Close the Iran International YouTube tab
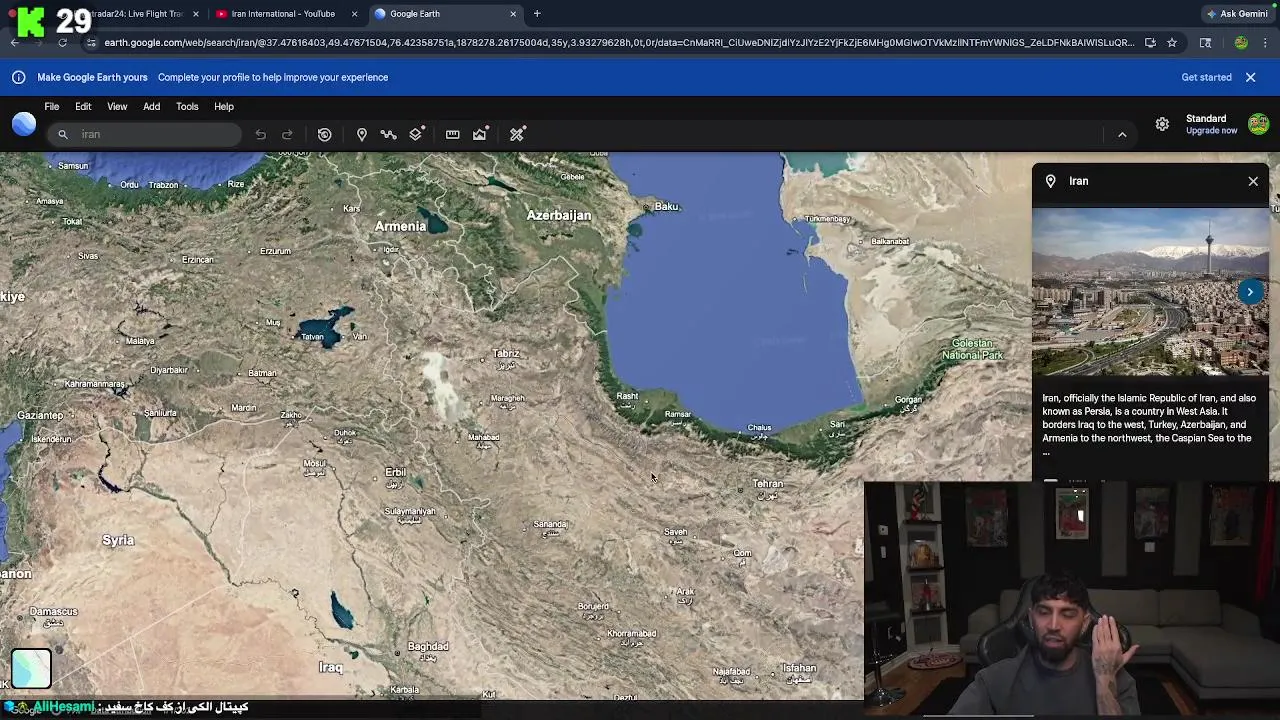 click(x=354, y=14)
